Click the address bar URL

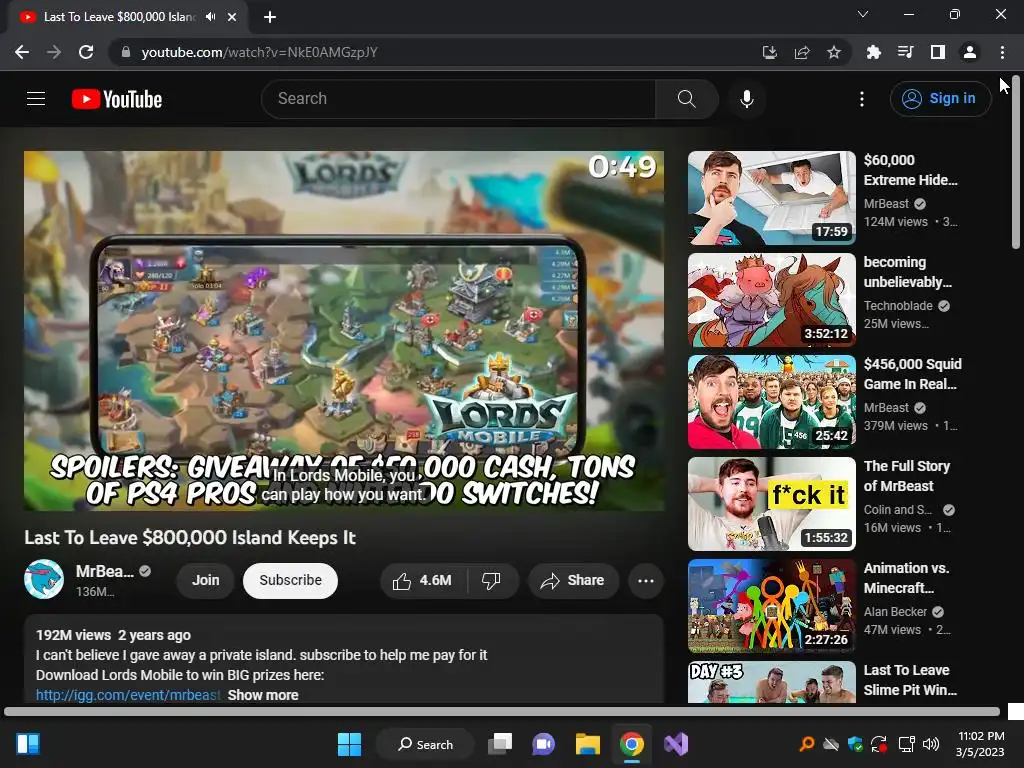point(259,52)
